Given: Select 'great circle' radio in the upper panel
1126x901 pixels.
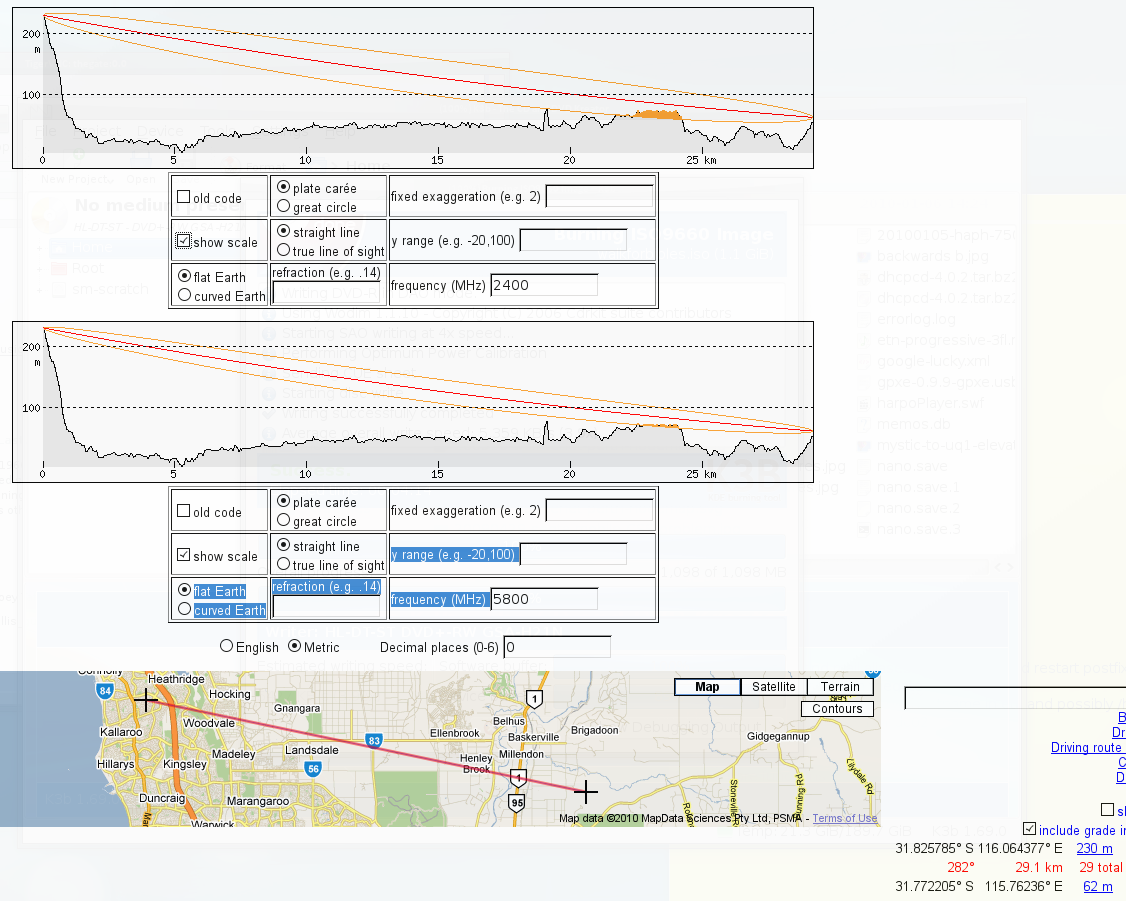Looking at the screenshot, I should point(283,207).
